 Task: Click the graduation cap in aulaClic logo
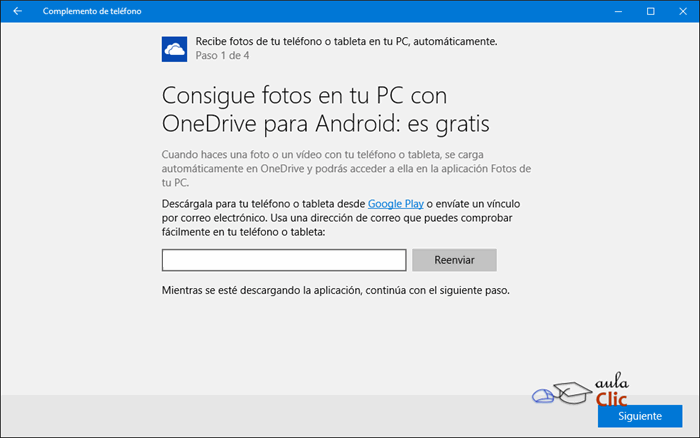(574, 392)
